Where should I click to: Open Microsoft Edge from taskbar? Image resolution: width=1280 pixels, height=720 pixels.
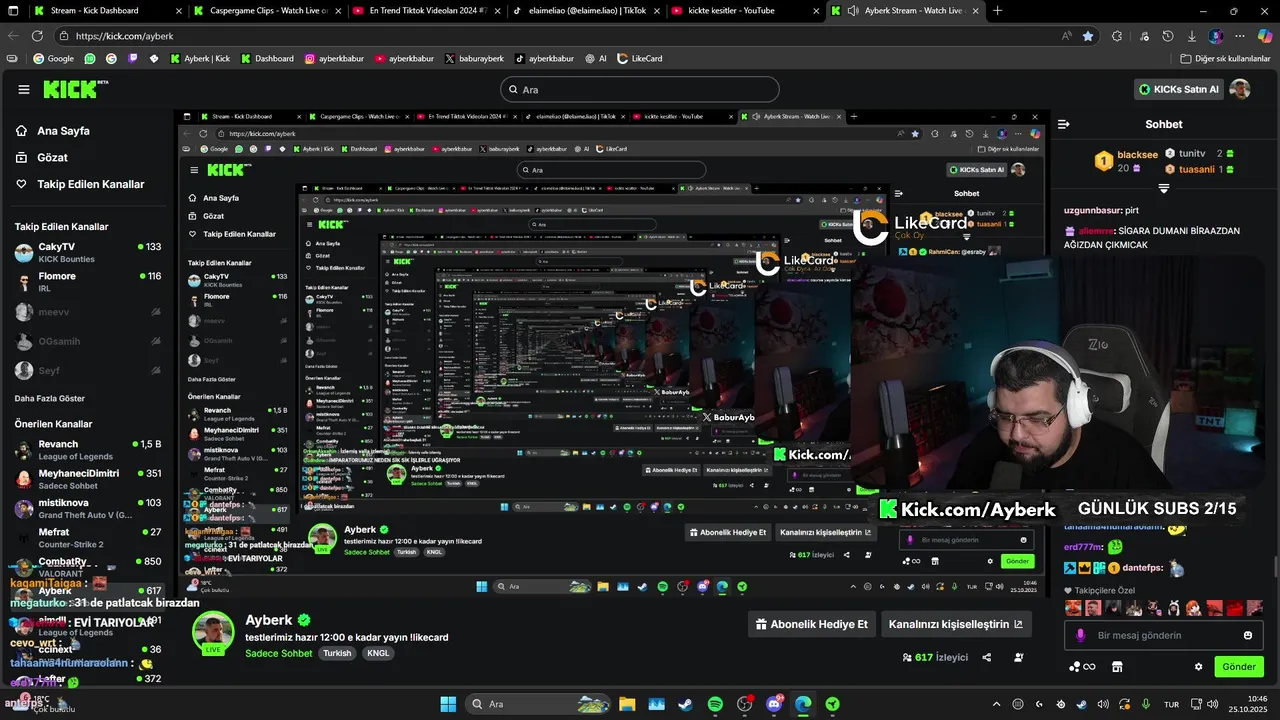803,704
